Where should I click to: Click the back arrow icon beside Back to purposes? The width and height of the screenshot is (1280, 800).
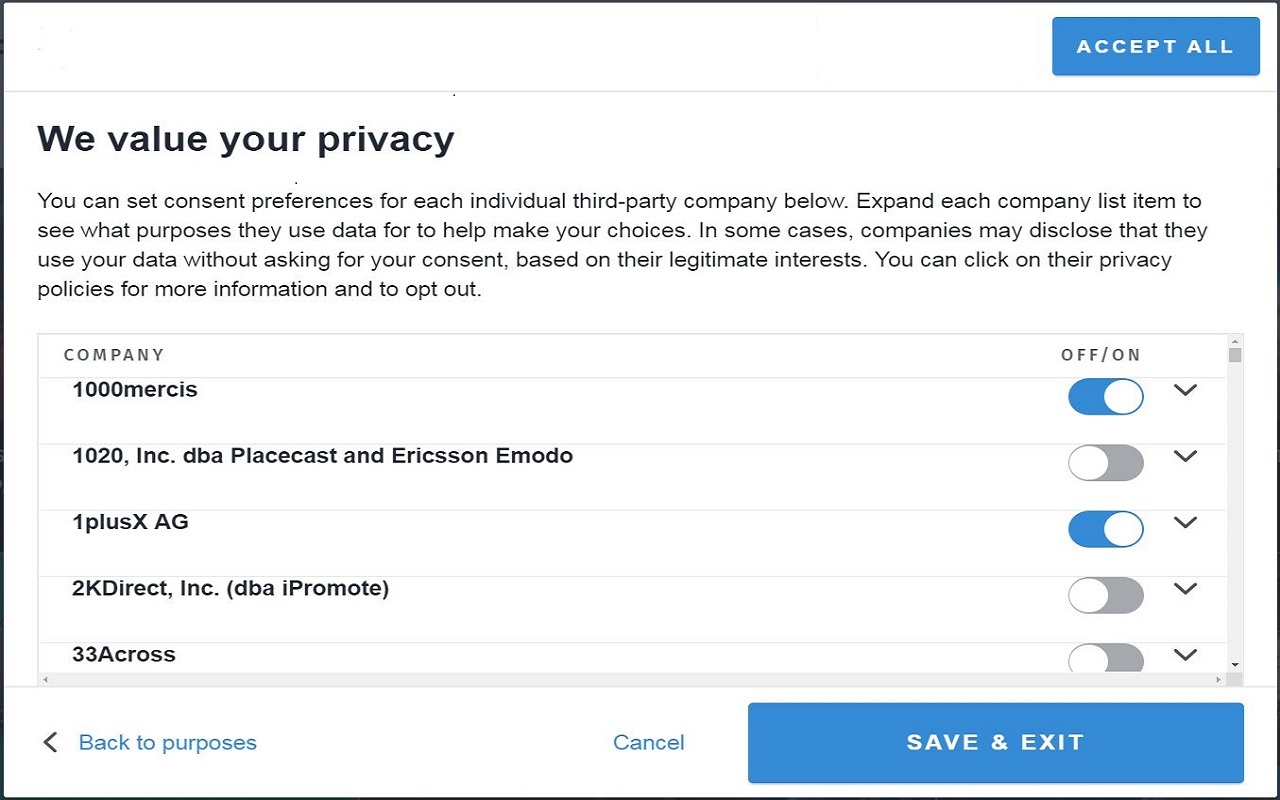[50, 742]
